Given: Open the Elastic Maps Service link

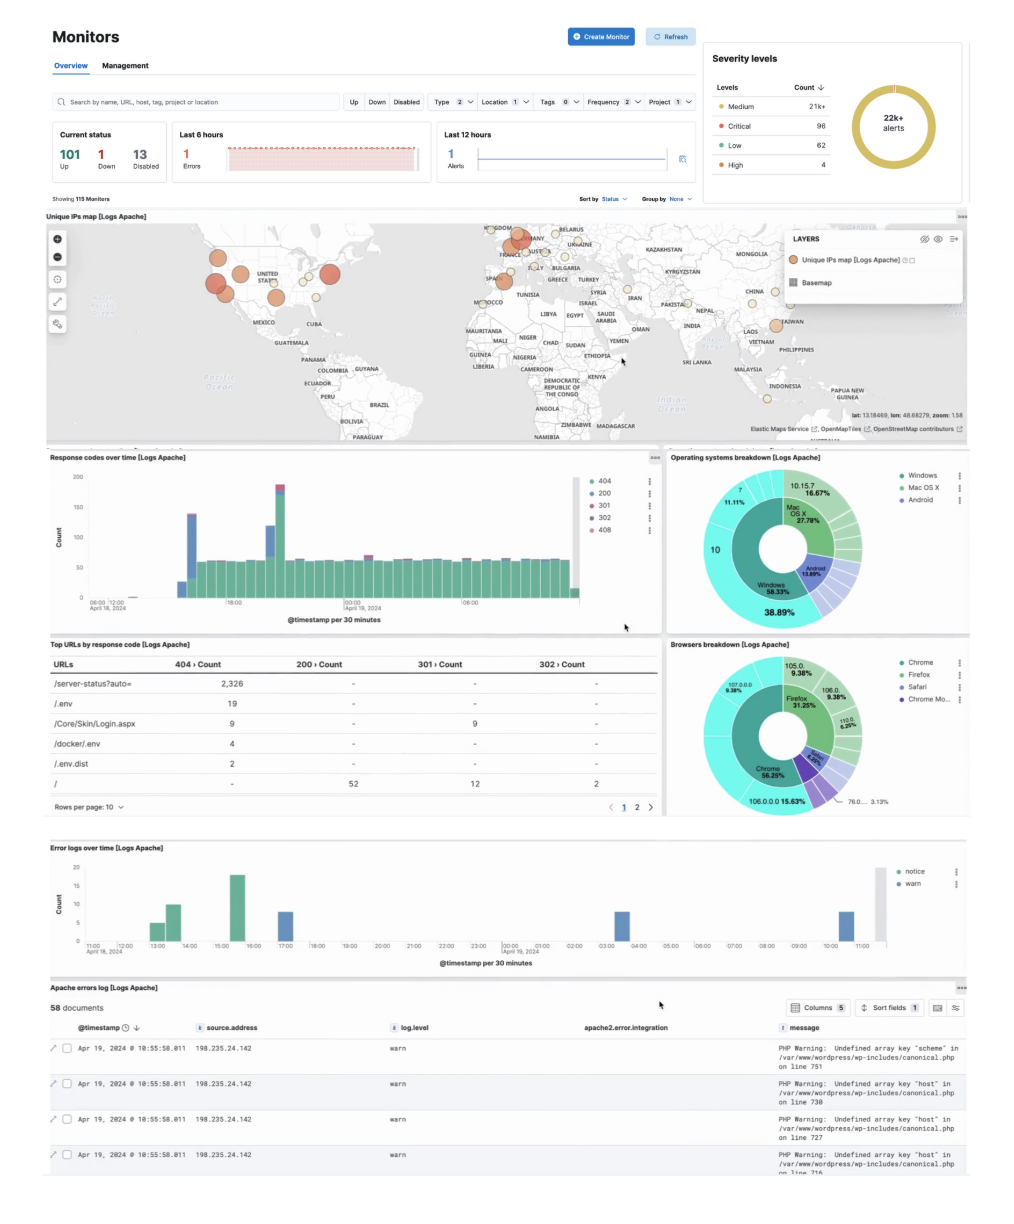Looking at the screenshot, I should point(784,429).
